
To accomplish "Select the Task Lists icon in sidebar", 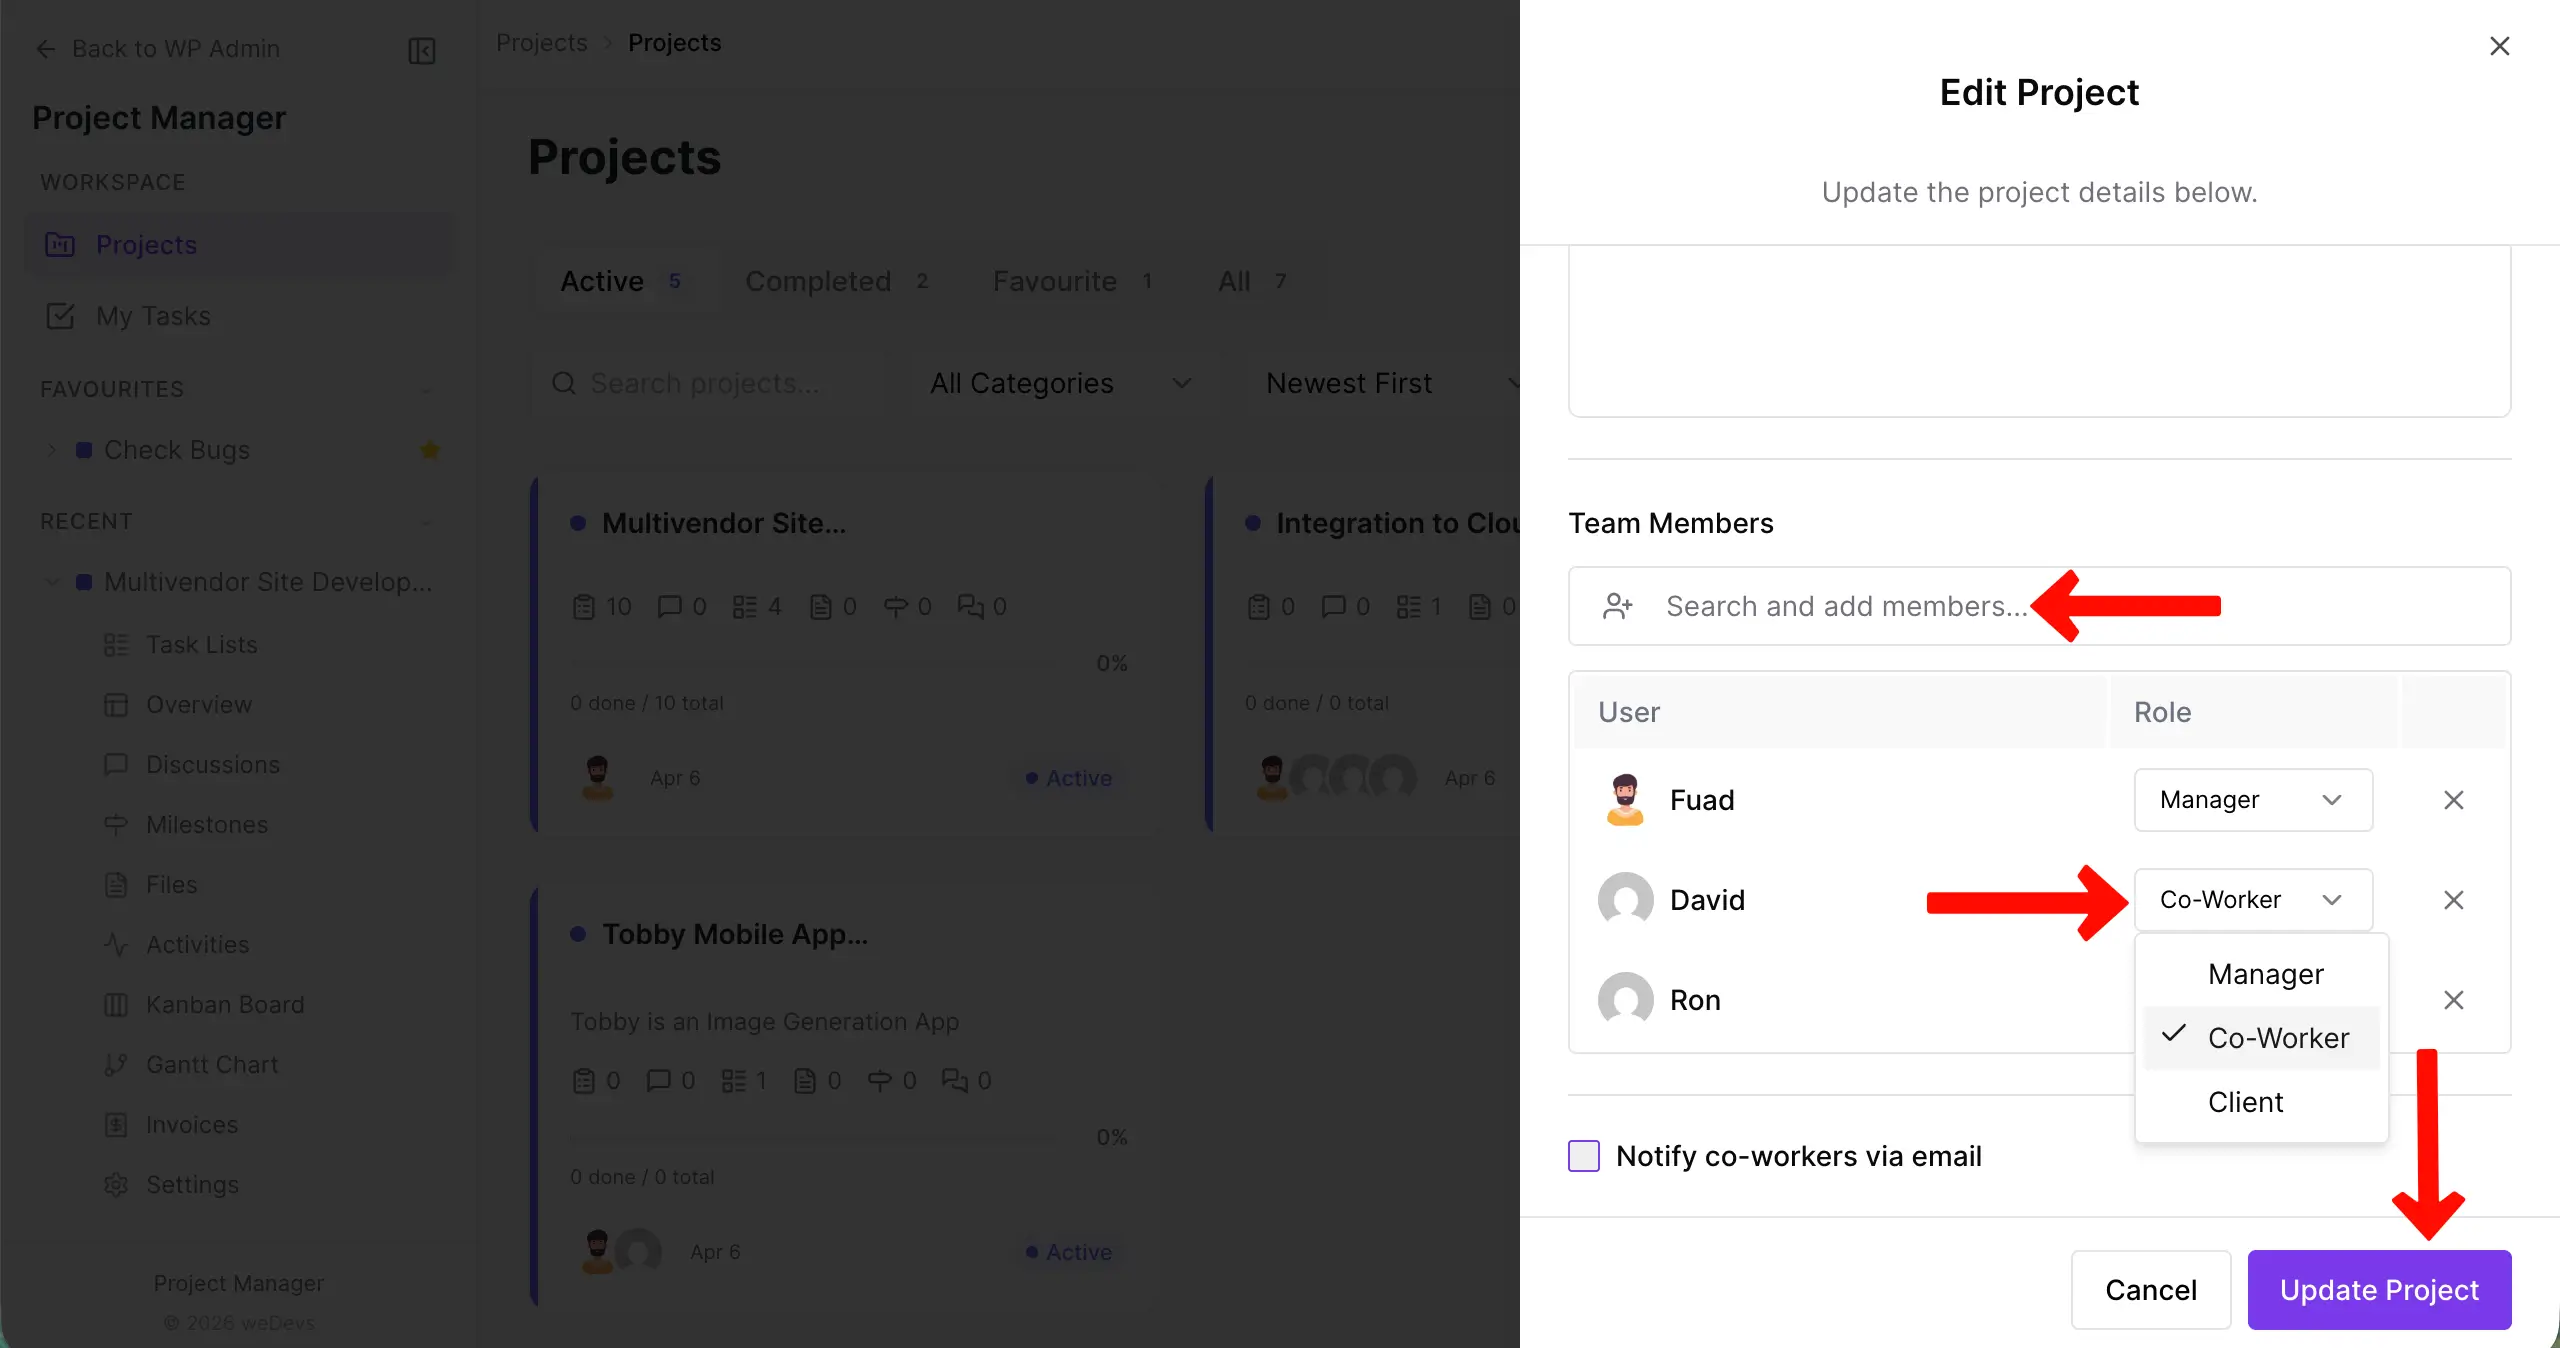I will point(116,645).
